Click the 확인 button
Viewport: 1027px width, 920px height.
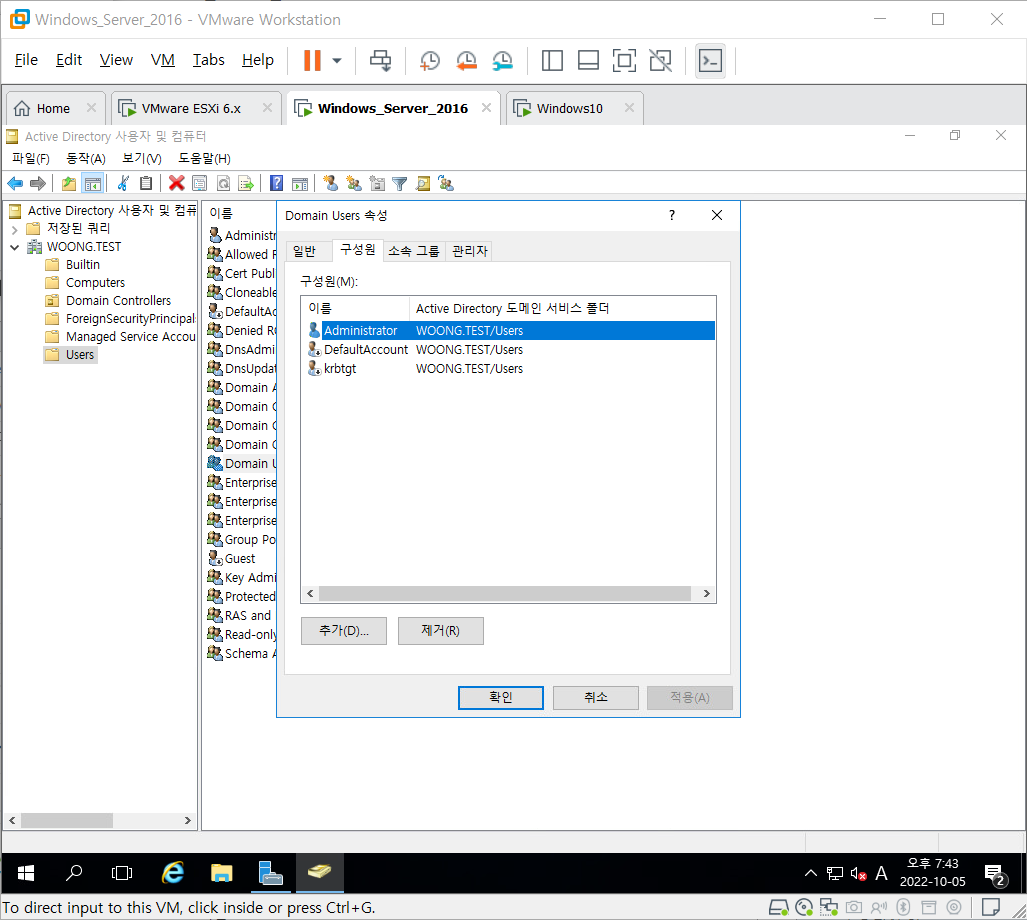(x=501, y=697)
